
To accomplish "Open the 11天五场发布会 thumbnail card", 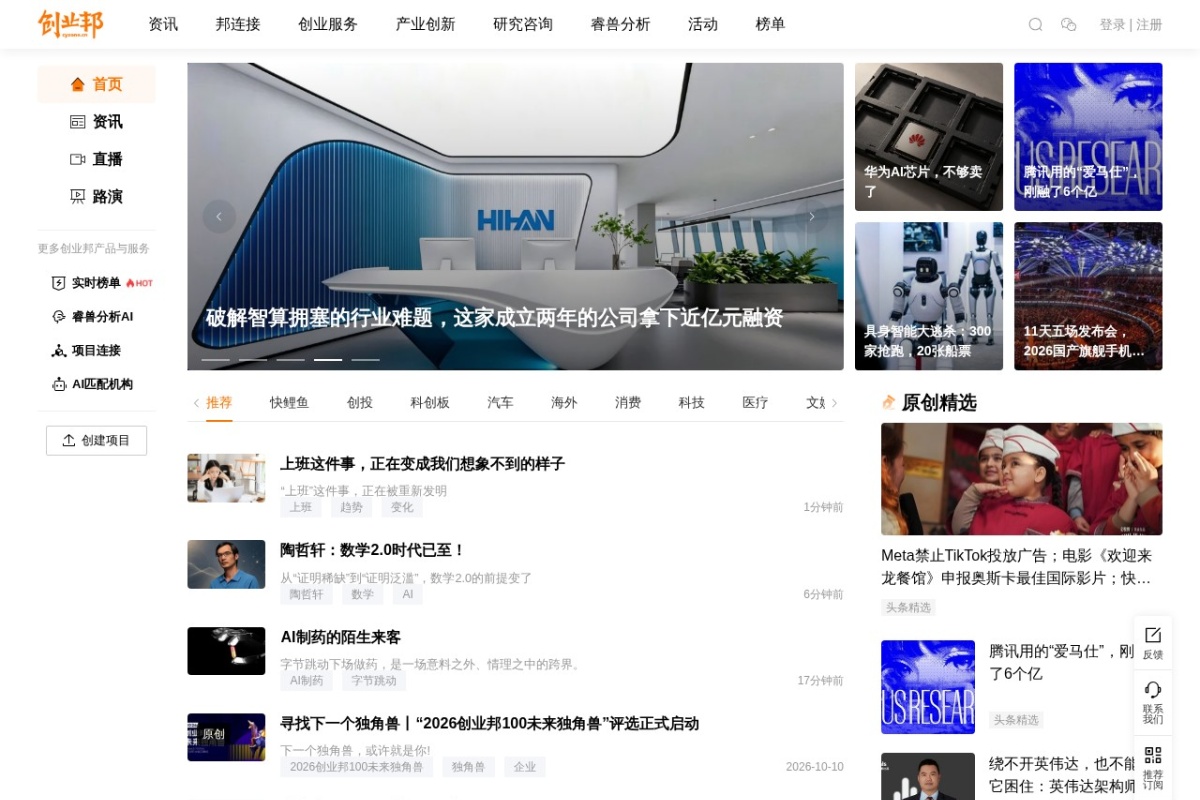I will [1088, 296].
